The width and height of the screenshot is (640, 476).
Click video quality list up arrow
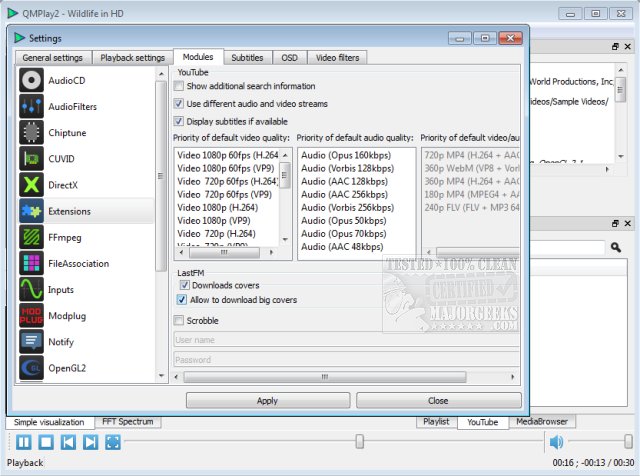point(285,155)
